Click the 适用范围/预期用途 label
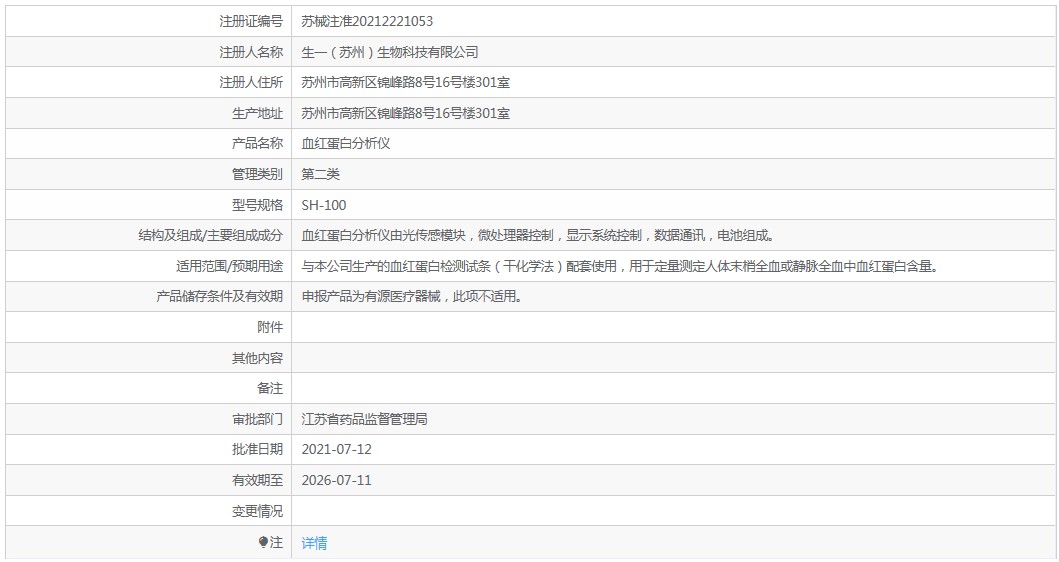Image resolution: width=1059 pixels, height=562 pixels. click(230, 266)
